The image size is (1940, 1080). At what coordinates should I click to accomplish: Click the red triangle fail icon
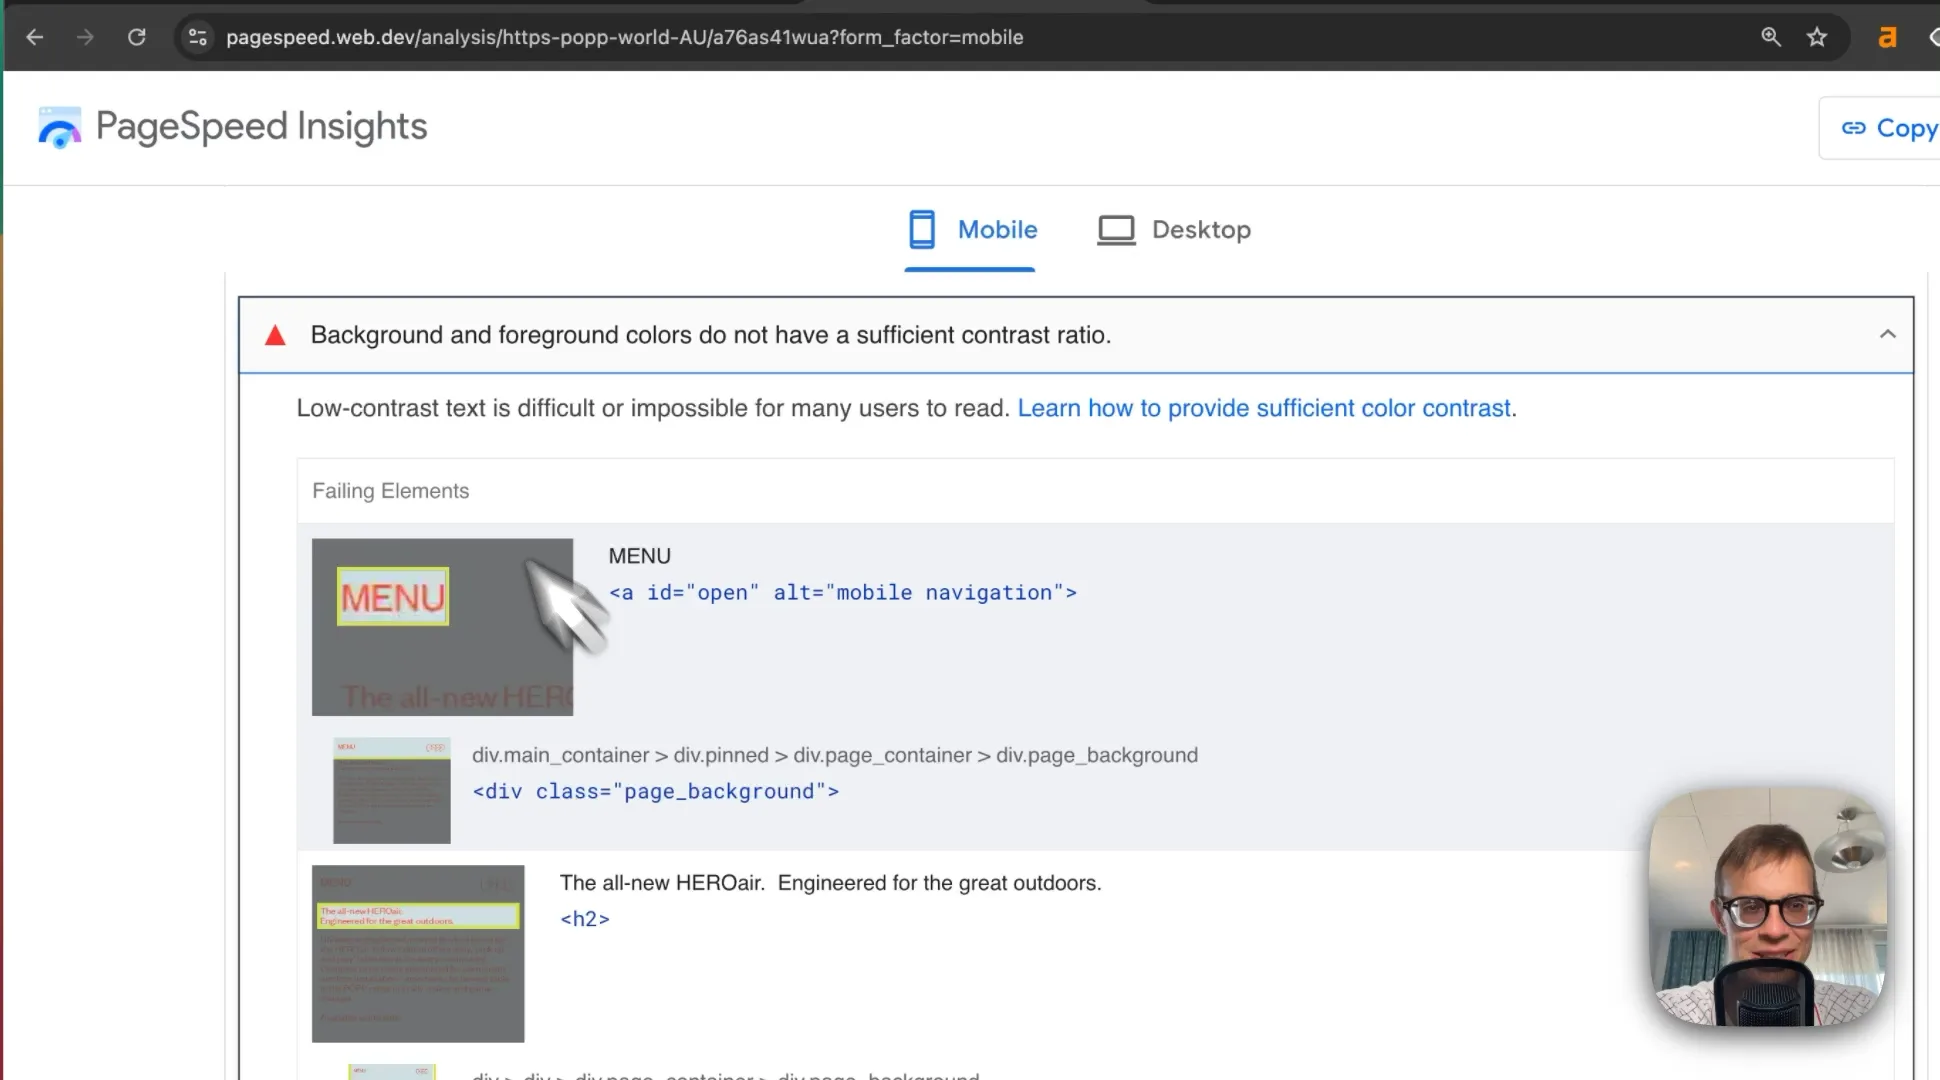275,335
